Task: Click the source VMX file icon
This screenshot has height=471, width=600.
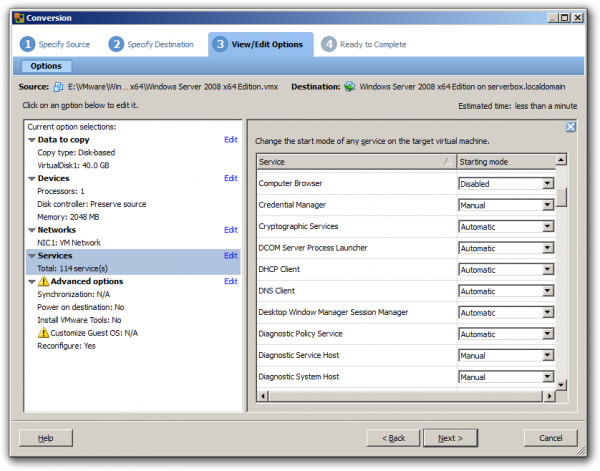Action: (58, 87)
